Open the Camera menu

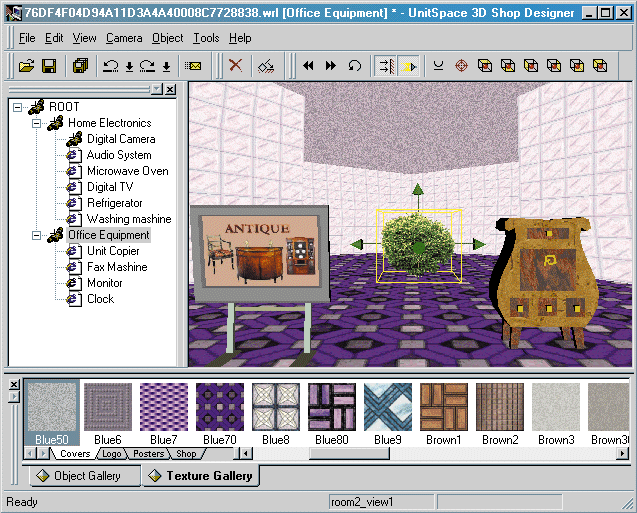(x=124, y=38)
